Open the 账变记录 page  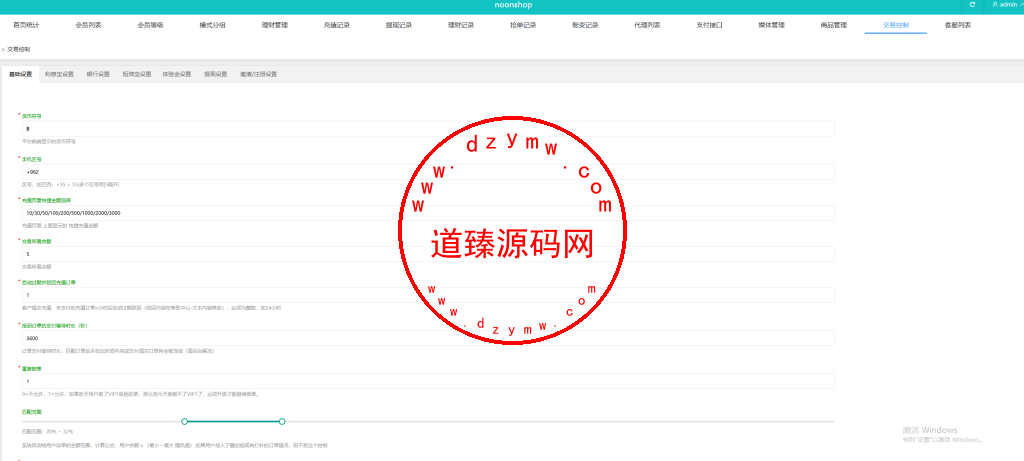click(x=585, y=25)
